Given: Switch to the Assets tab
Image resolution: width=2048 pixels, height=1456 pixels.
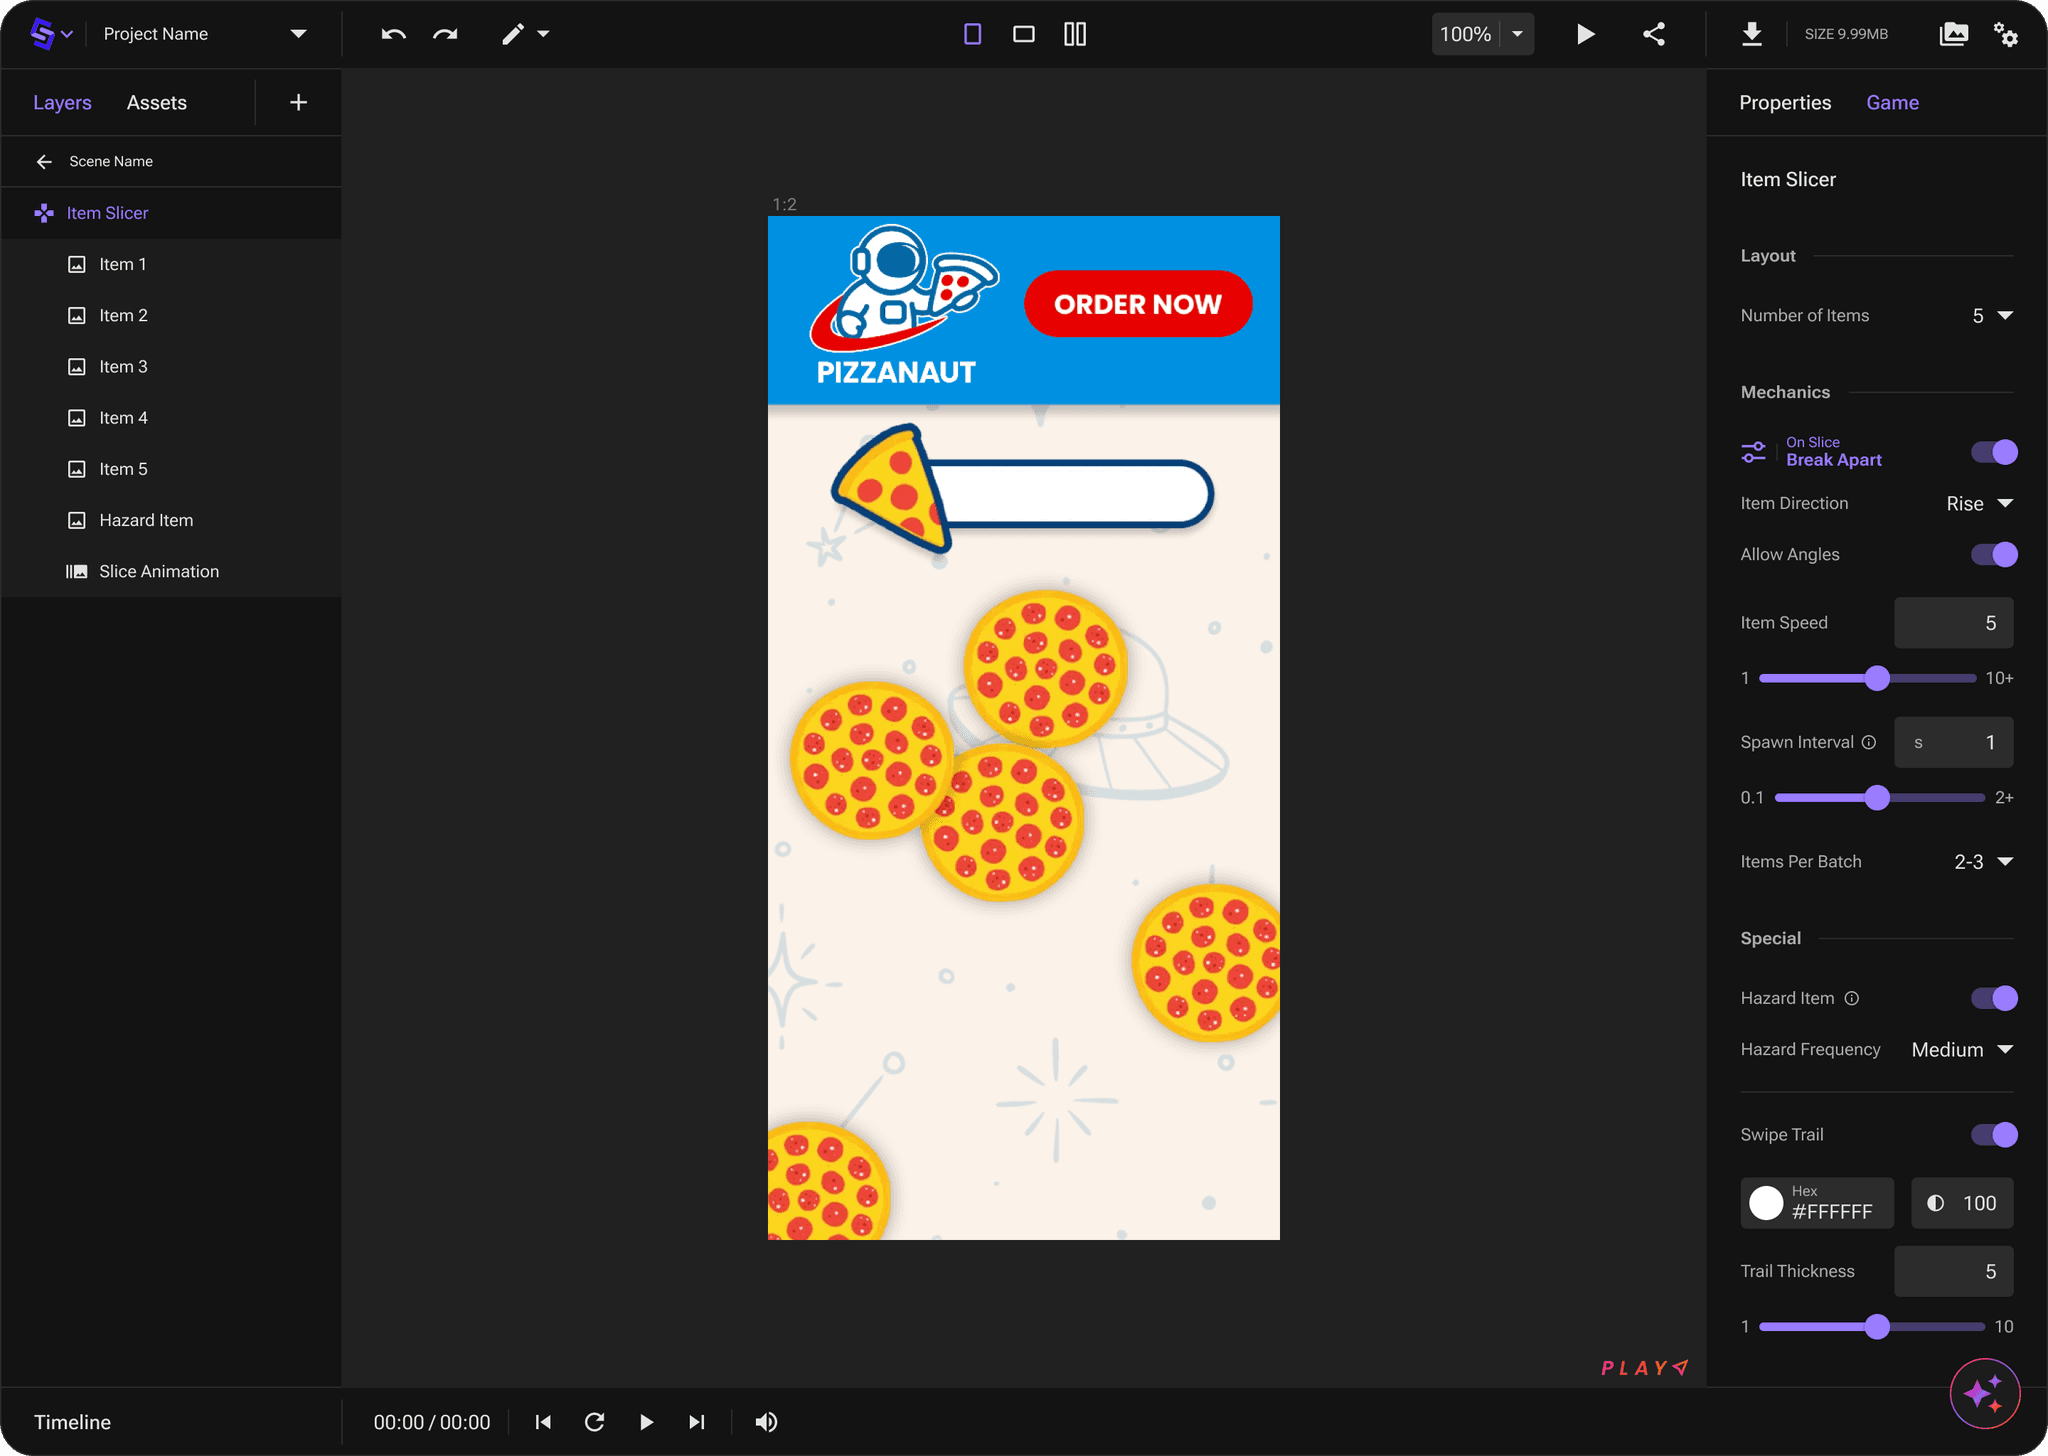Looking at the screenshot, I should [x=156, y=102].
